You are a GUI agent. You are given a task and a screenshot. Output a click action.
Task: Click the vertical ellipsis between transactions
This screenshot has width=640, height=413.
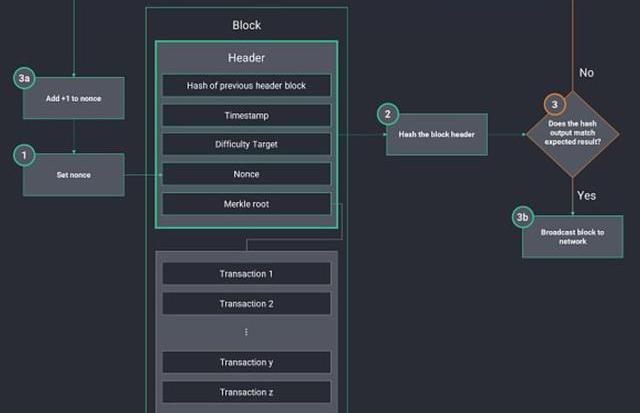tap(246, 332)
